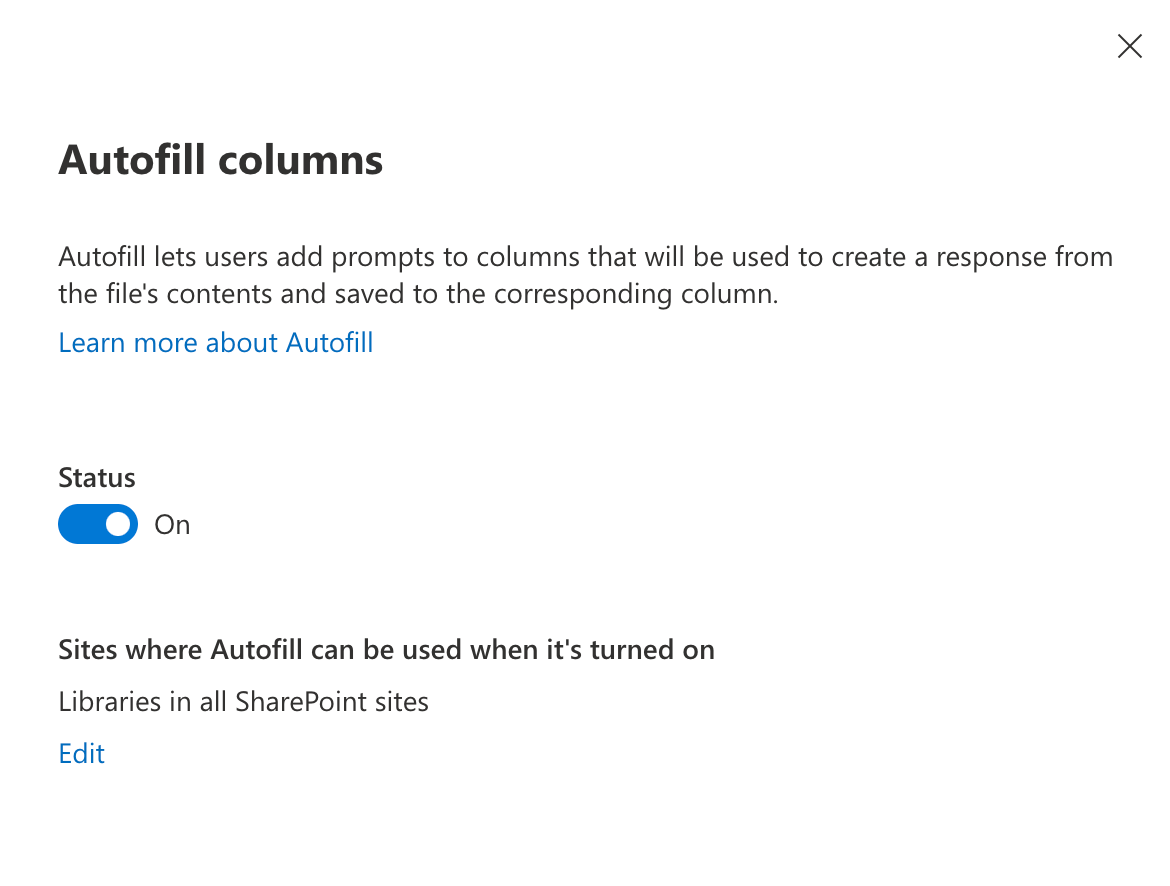Click the second line of the description text
Image resolution: width=1170 pixels, height=886 pixels.
[418, 295]
